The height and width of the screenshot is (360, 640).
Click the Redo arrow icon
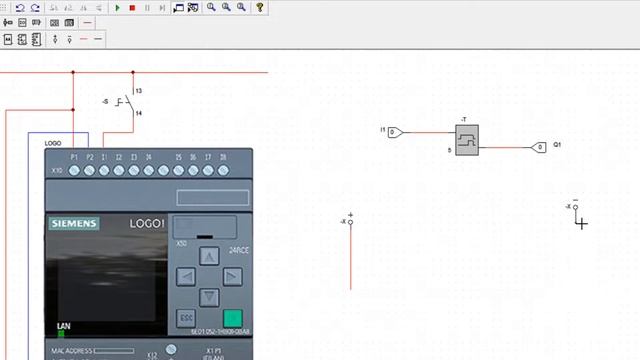coord(36,8)
